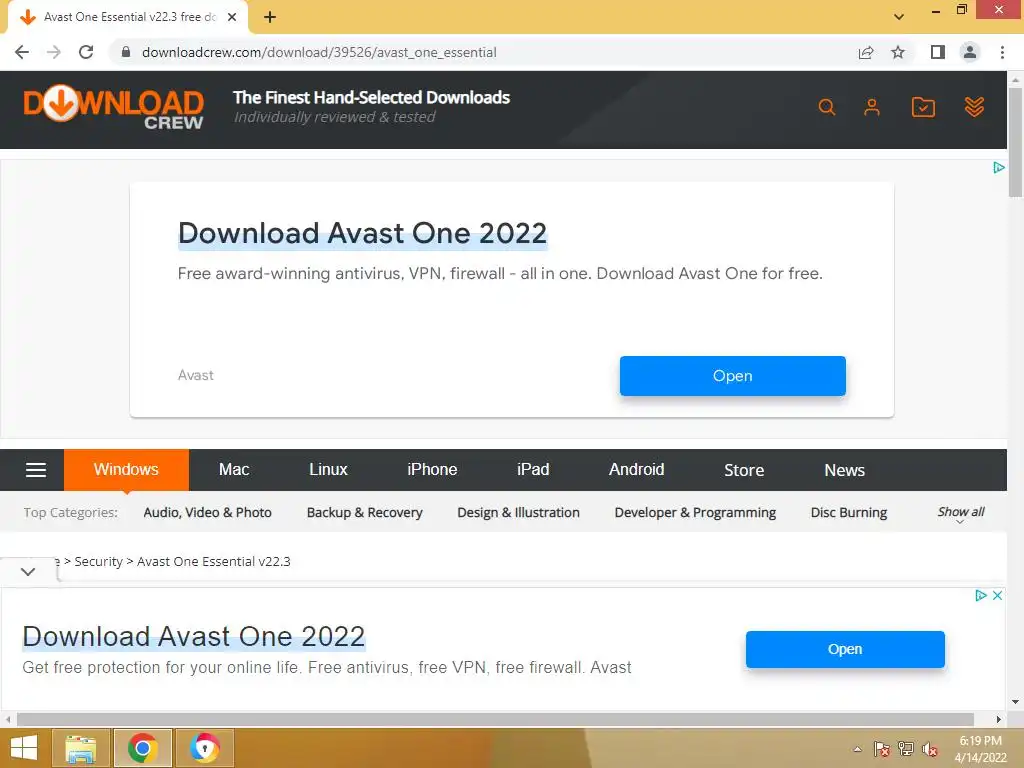The height and width of the screenshot is (768, 1024).
Task: Click the muted volume tray icon
Action: click(x=930, y=749)
